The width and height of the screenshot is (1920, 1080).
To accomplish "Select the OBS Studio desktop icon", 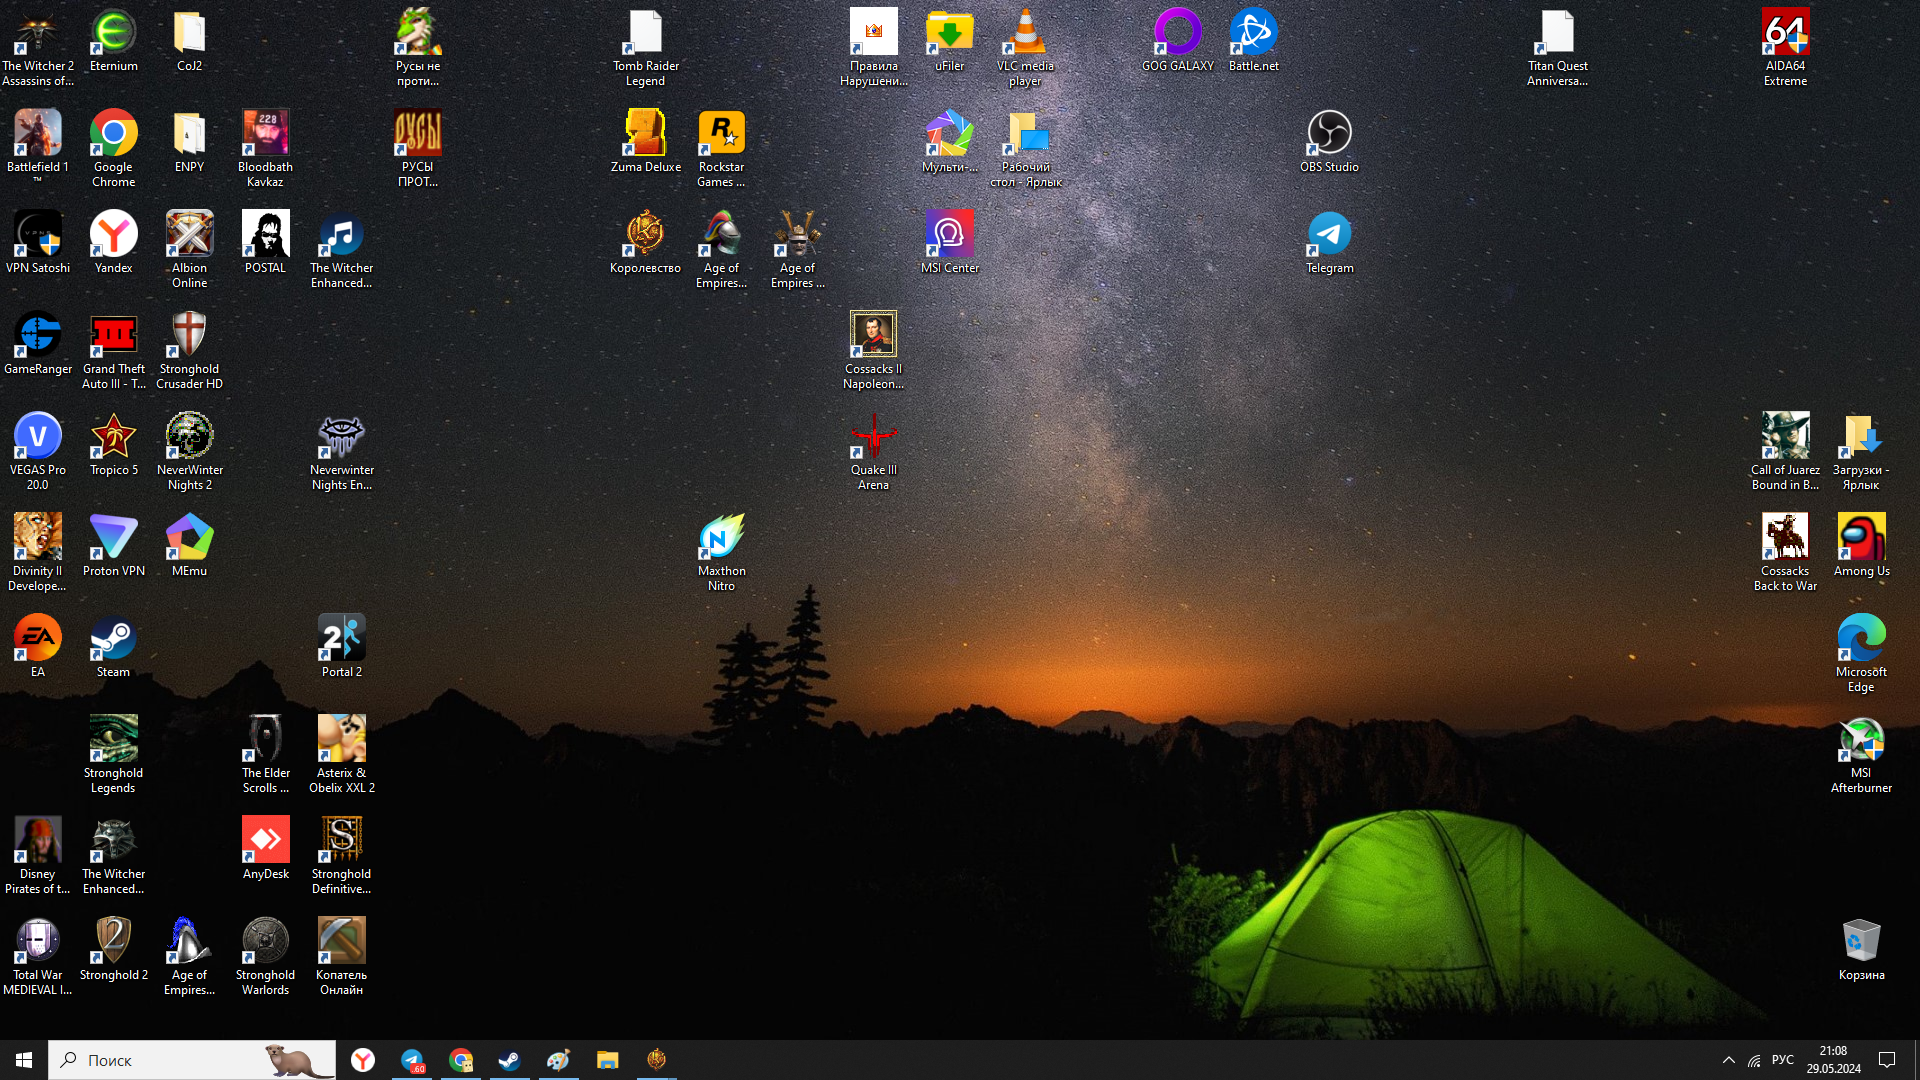I will (1330, 133).
